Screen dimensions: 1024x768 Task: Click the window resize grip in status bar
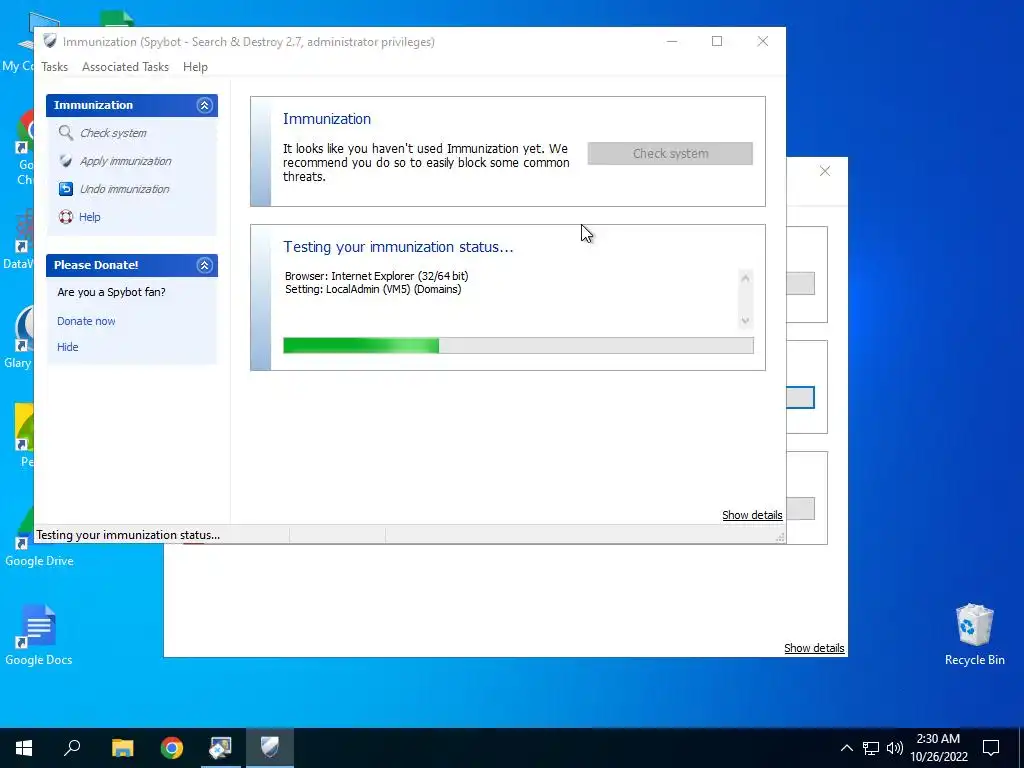click(779, 537)
